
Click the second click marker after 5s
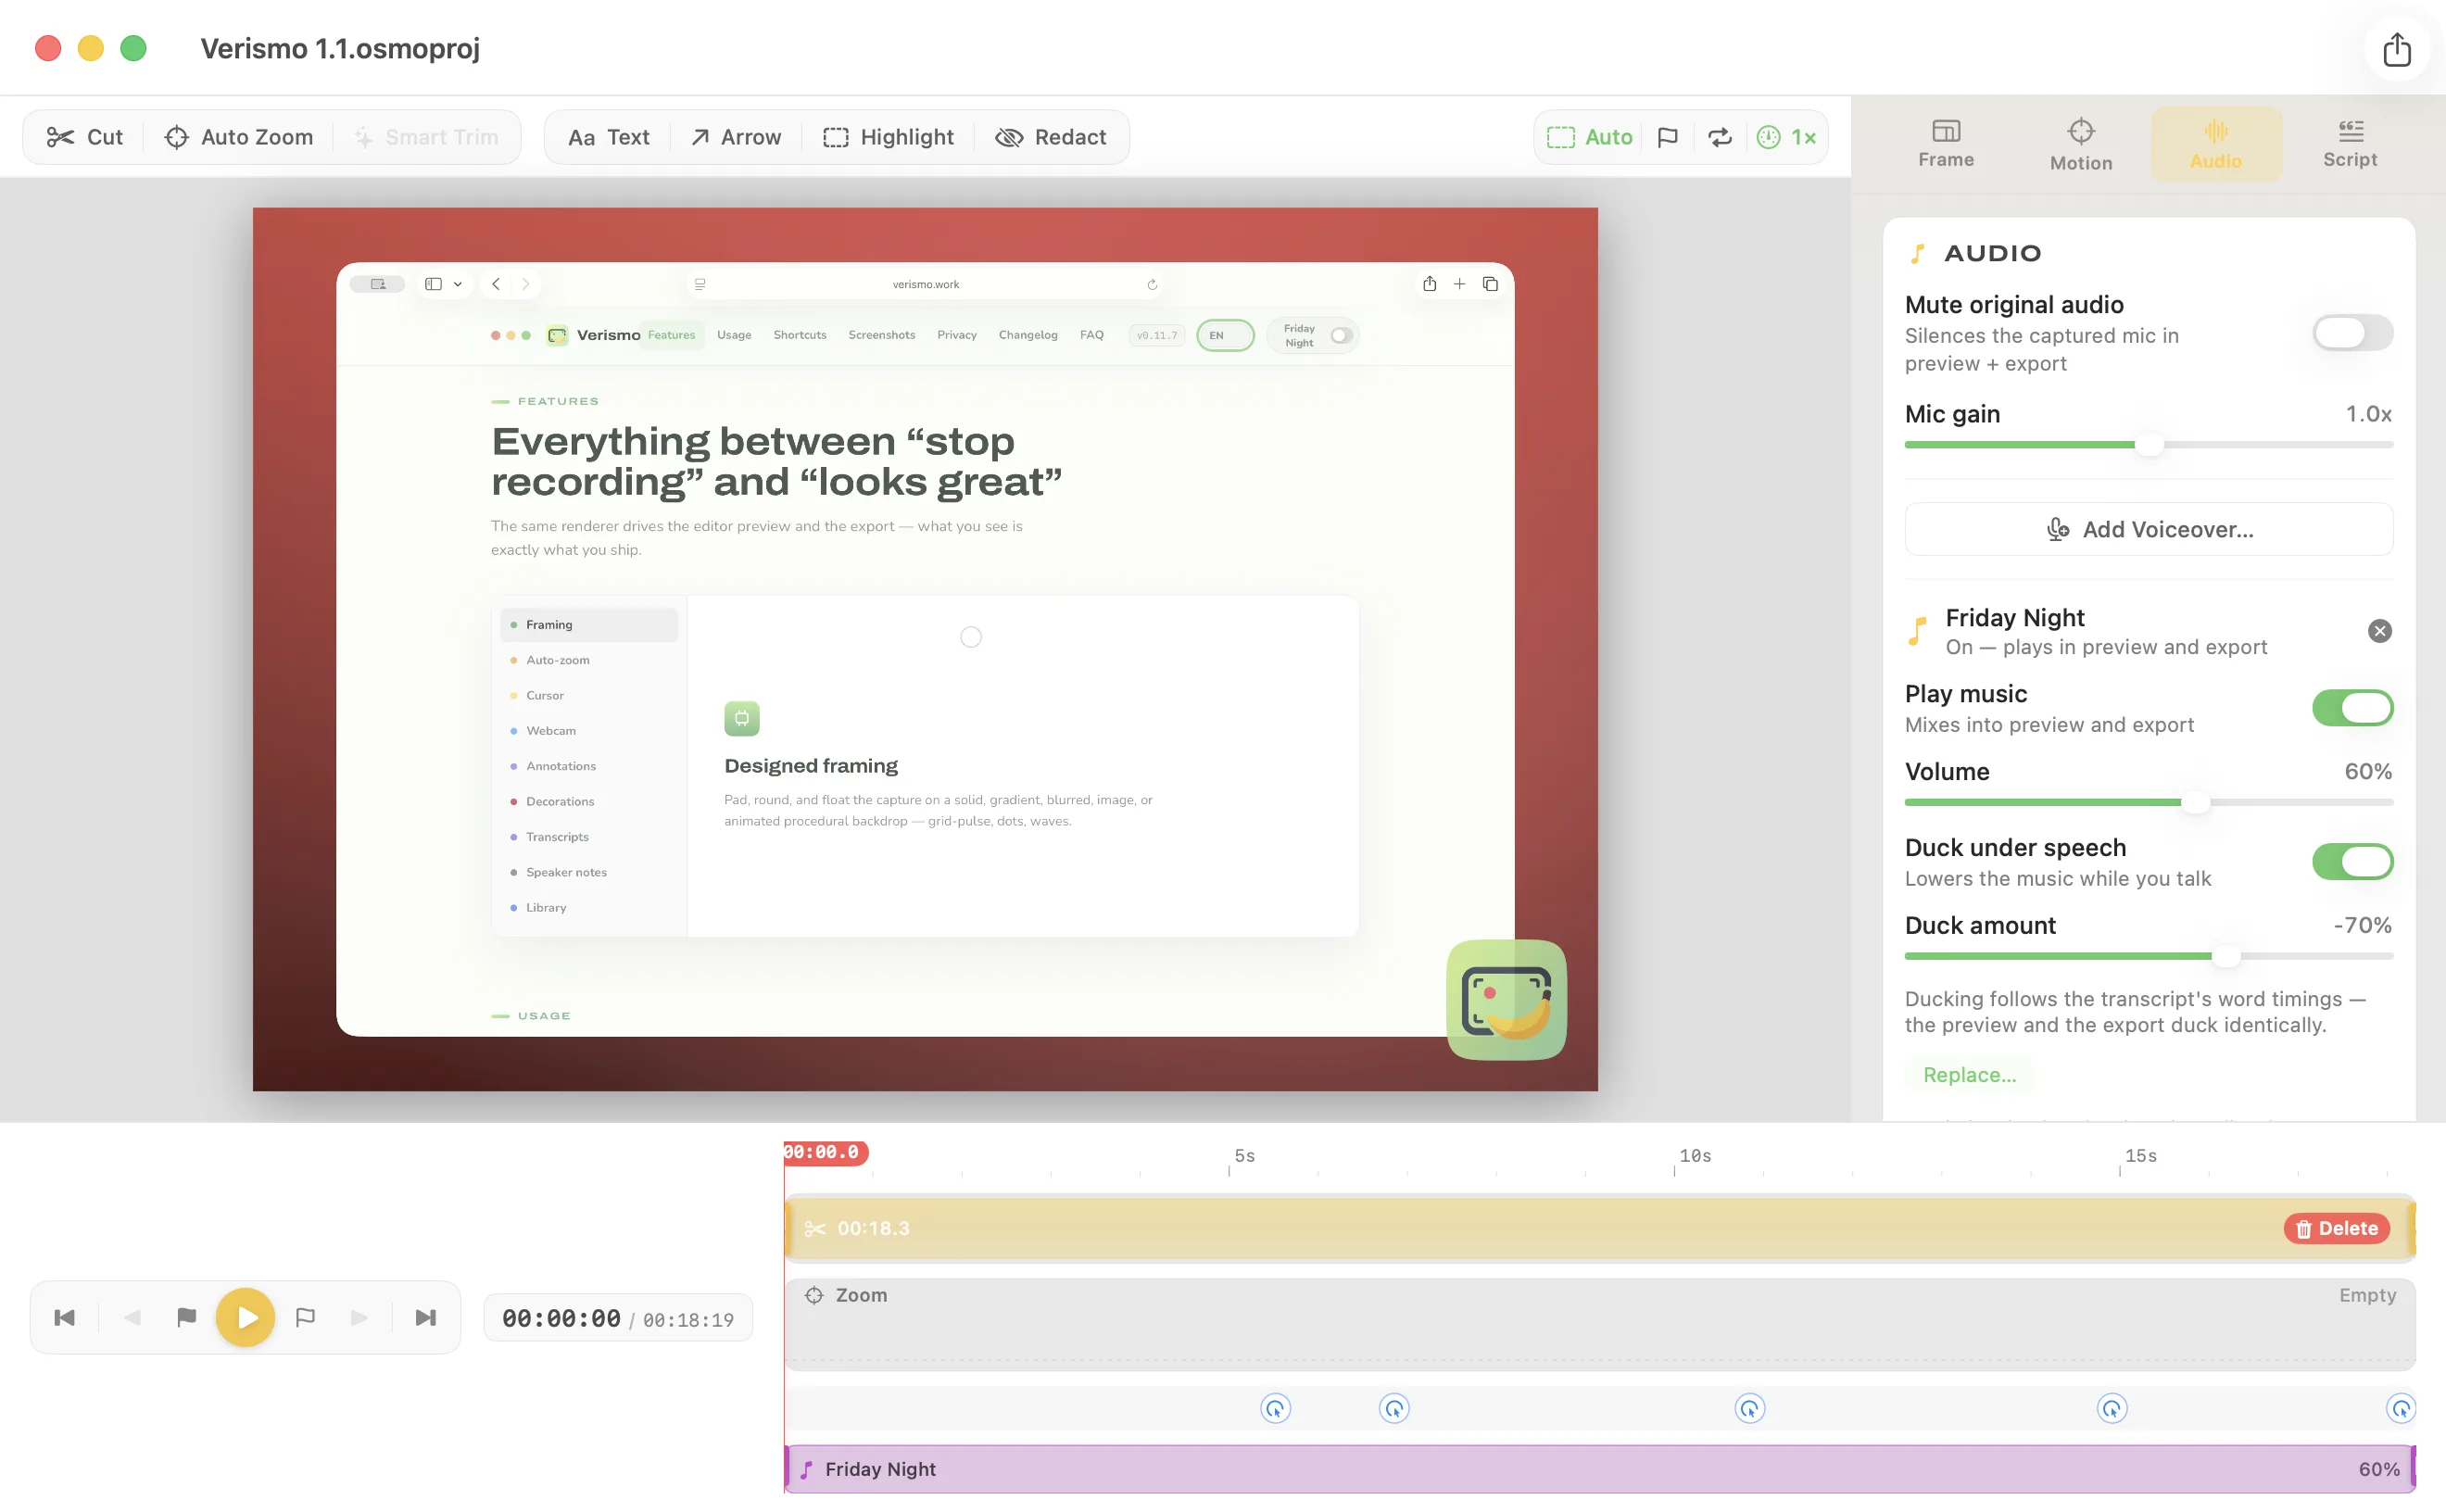[x=1394, y=1409]
